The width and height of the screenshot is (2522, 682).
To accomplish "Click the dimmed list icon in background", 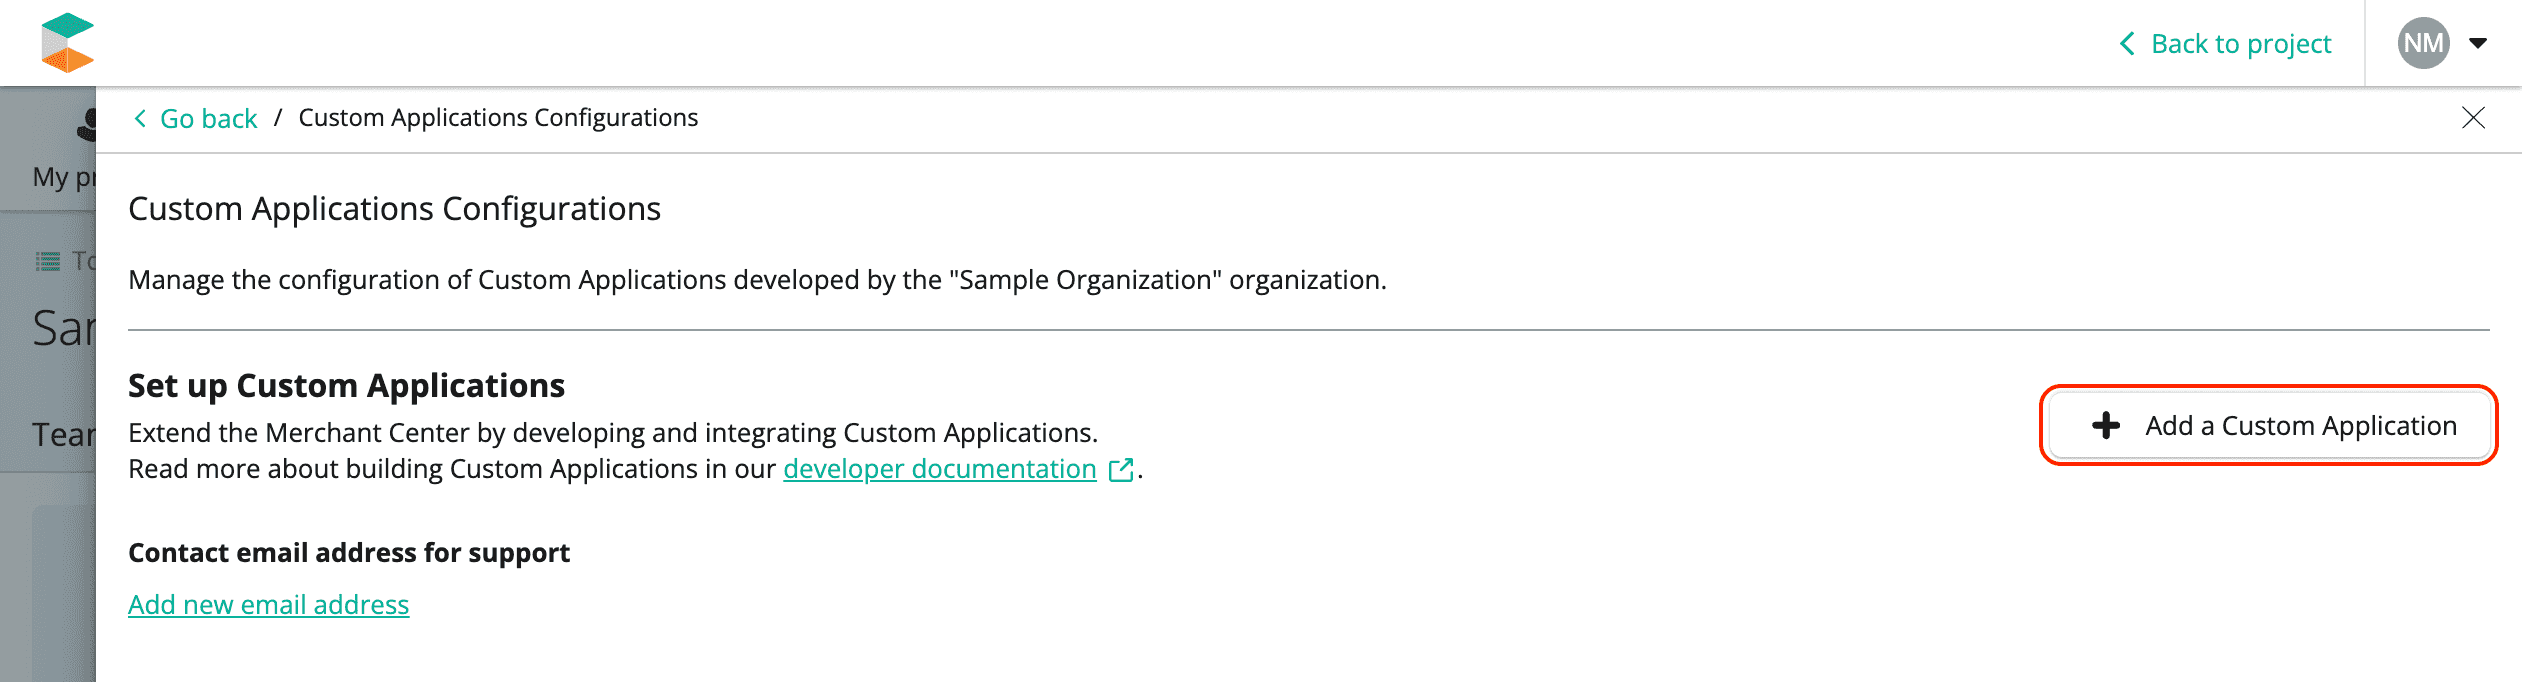I will [x=47, y=261].
